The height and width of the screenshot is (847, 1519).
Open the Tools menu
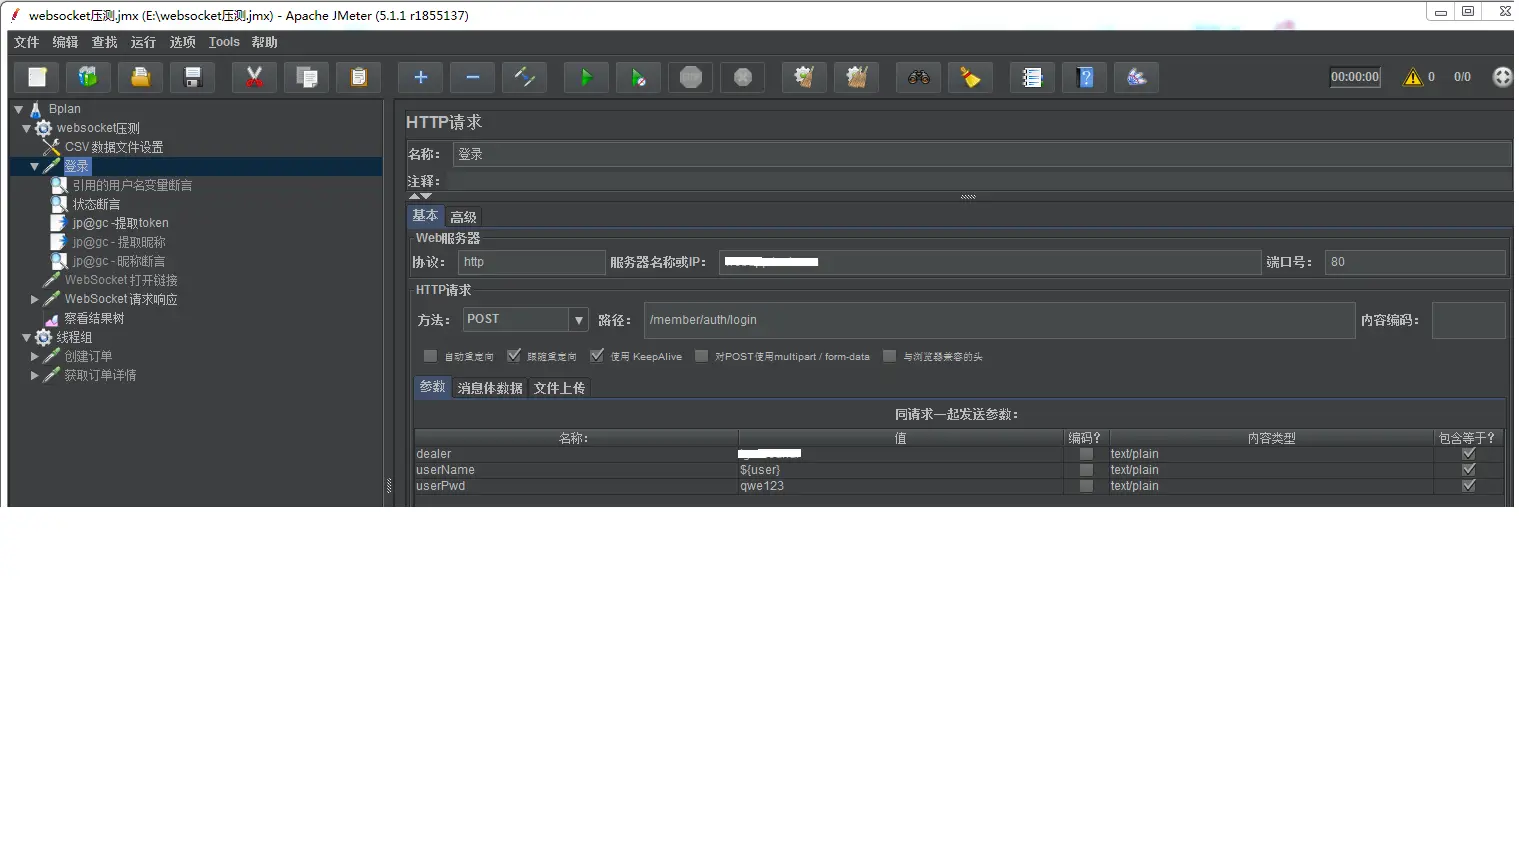coord(224,42)
